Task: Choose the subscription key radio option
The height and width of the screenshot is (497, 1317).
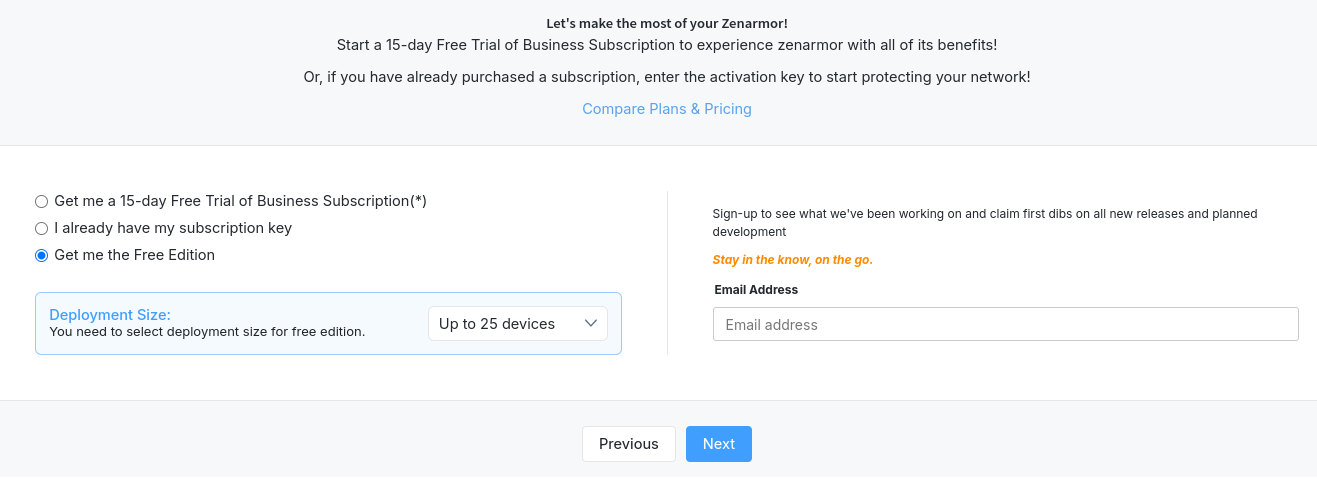Action: coord(41,228)
